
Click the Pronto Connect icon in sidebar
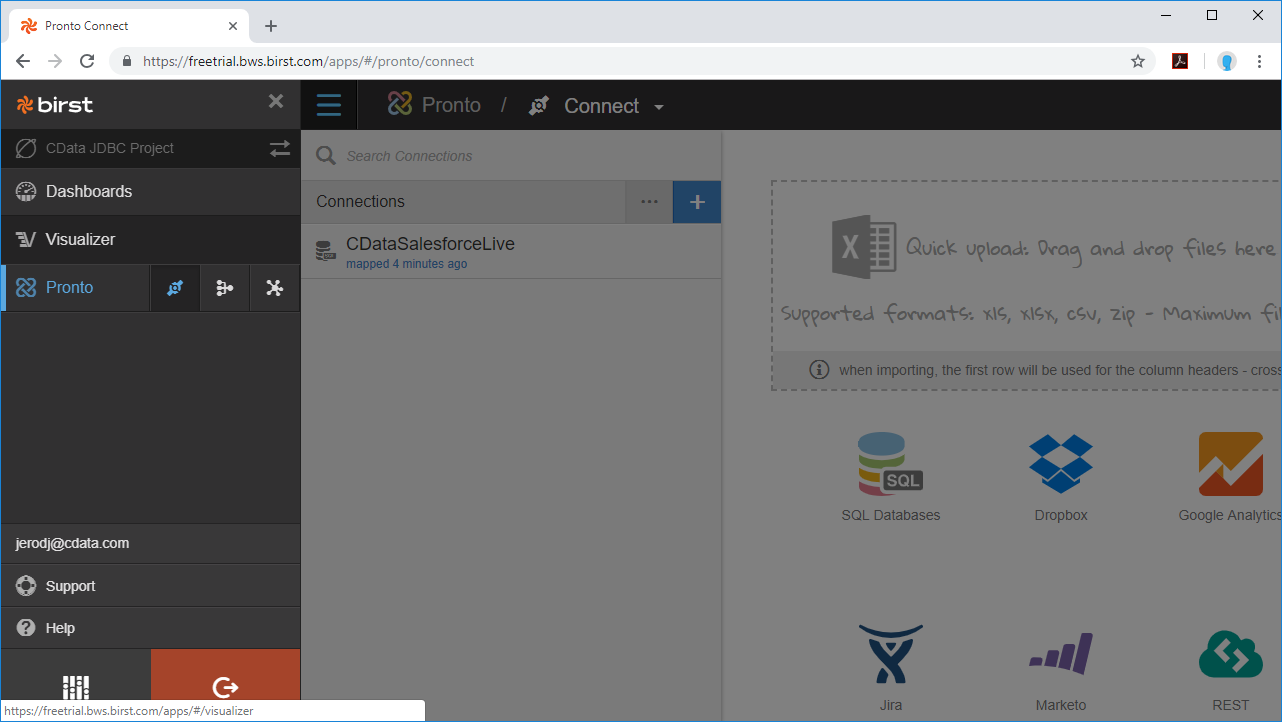click(x=175, y=288)
